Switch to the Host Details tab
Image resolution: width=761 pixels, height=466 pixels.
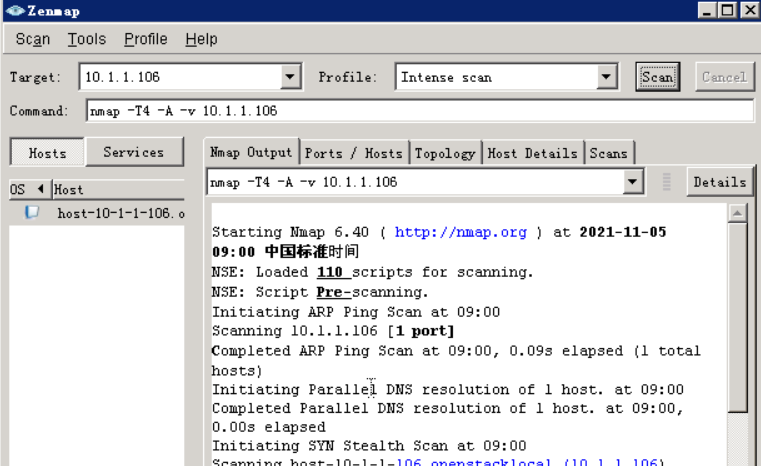pyautogui.click(x=532, y=153)
